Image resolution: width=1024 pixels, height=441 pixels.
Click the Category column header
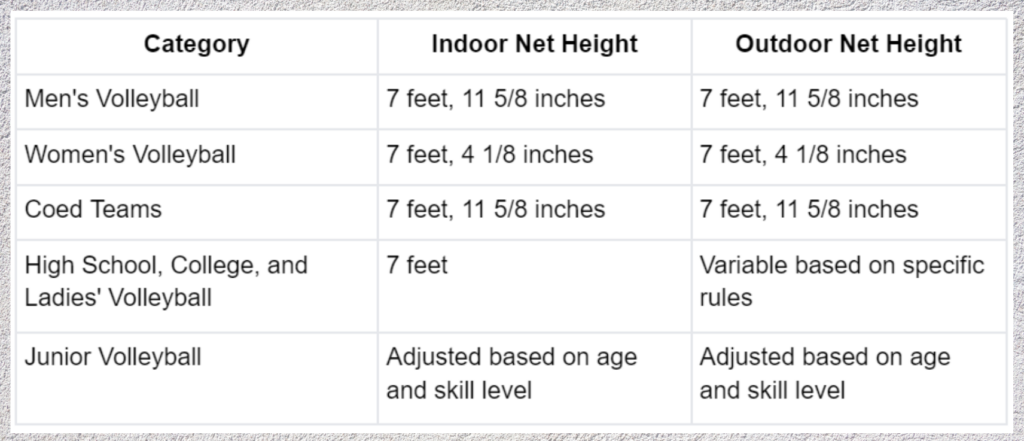pyautogui.click(x=197, y=45)
